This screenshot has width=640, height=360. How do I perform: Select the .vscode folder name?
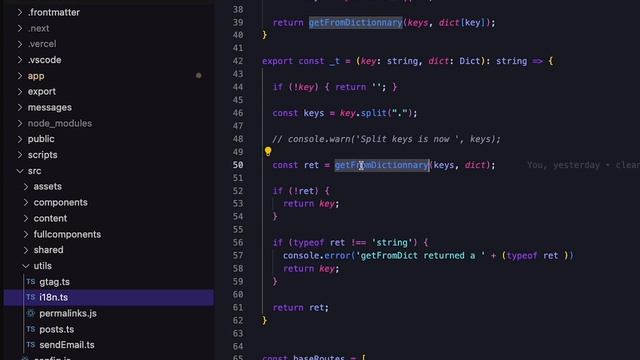click(44, 60)
